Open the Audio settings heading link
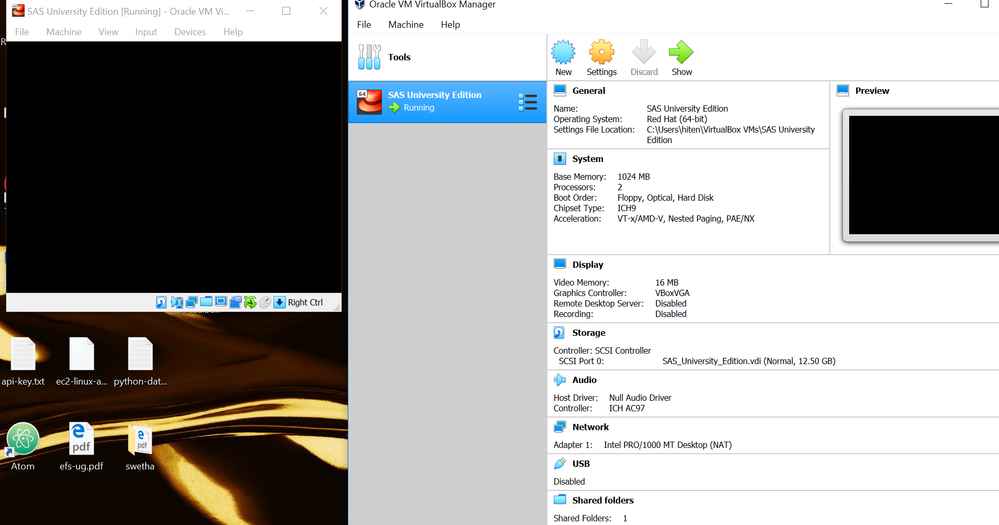Image resolution: width=999 pixels, height=525 pixels. click(x=584, y=380)
